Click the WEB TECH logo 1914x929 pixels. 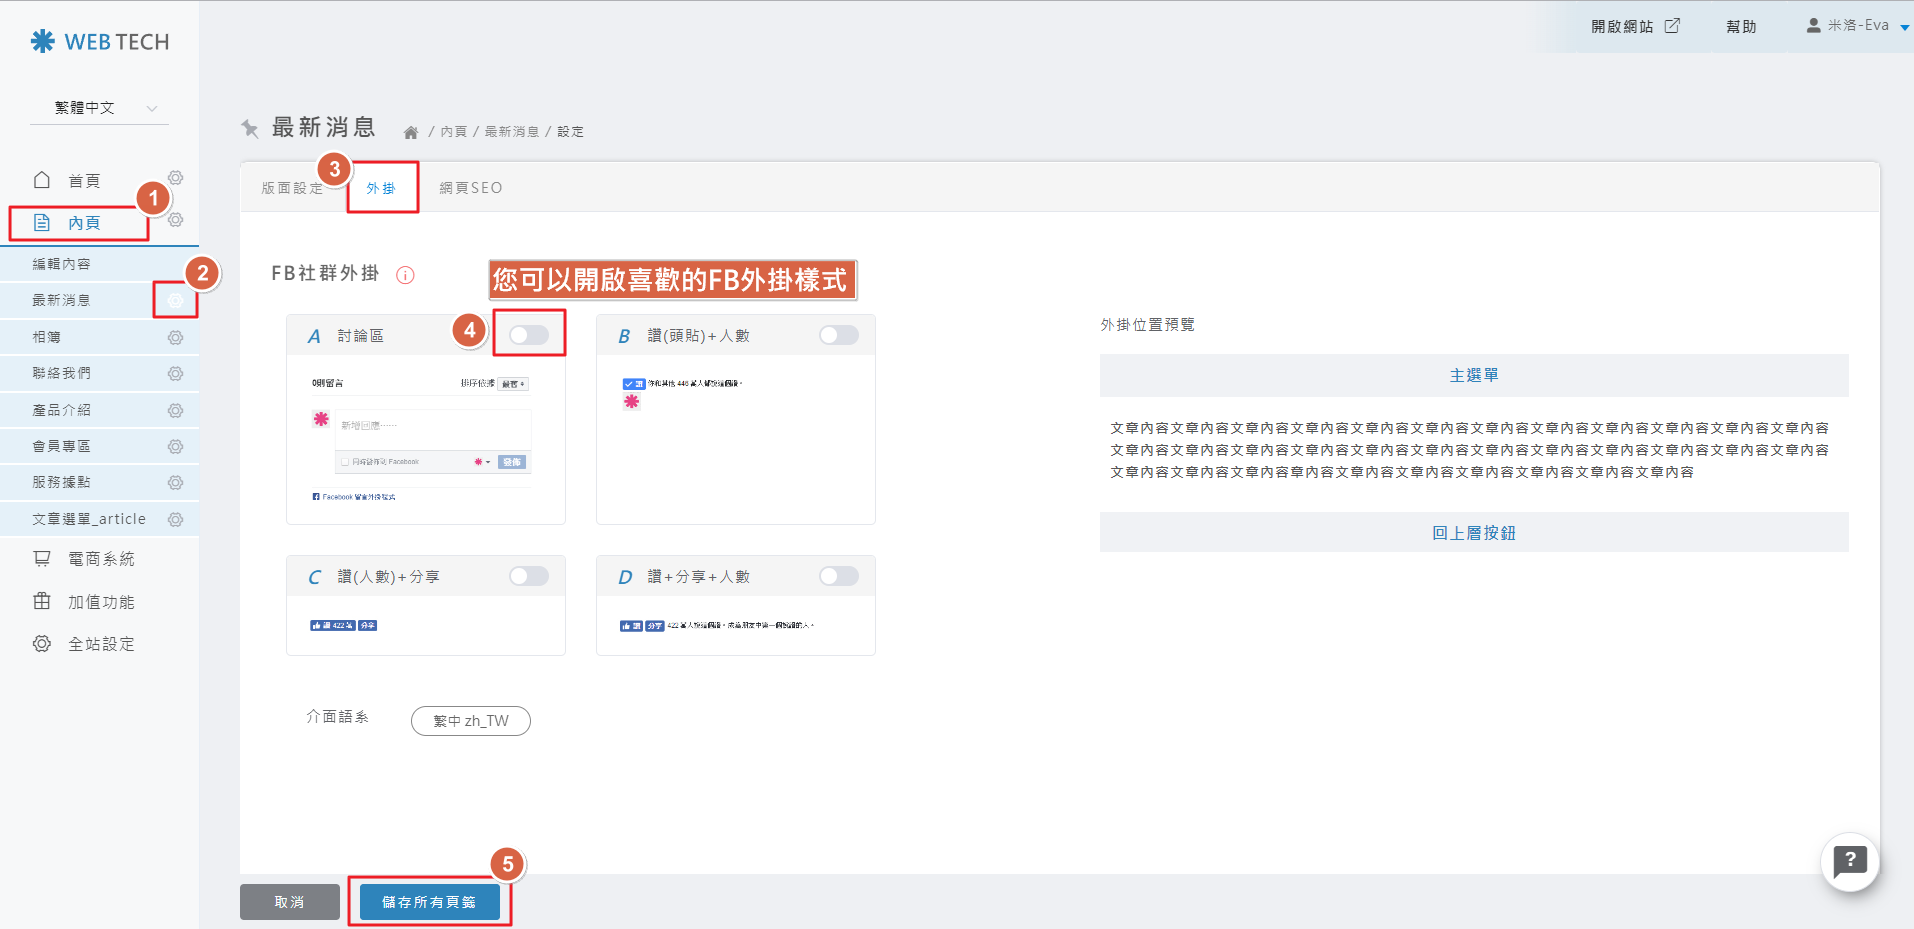(100, 42)
